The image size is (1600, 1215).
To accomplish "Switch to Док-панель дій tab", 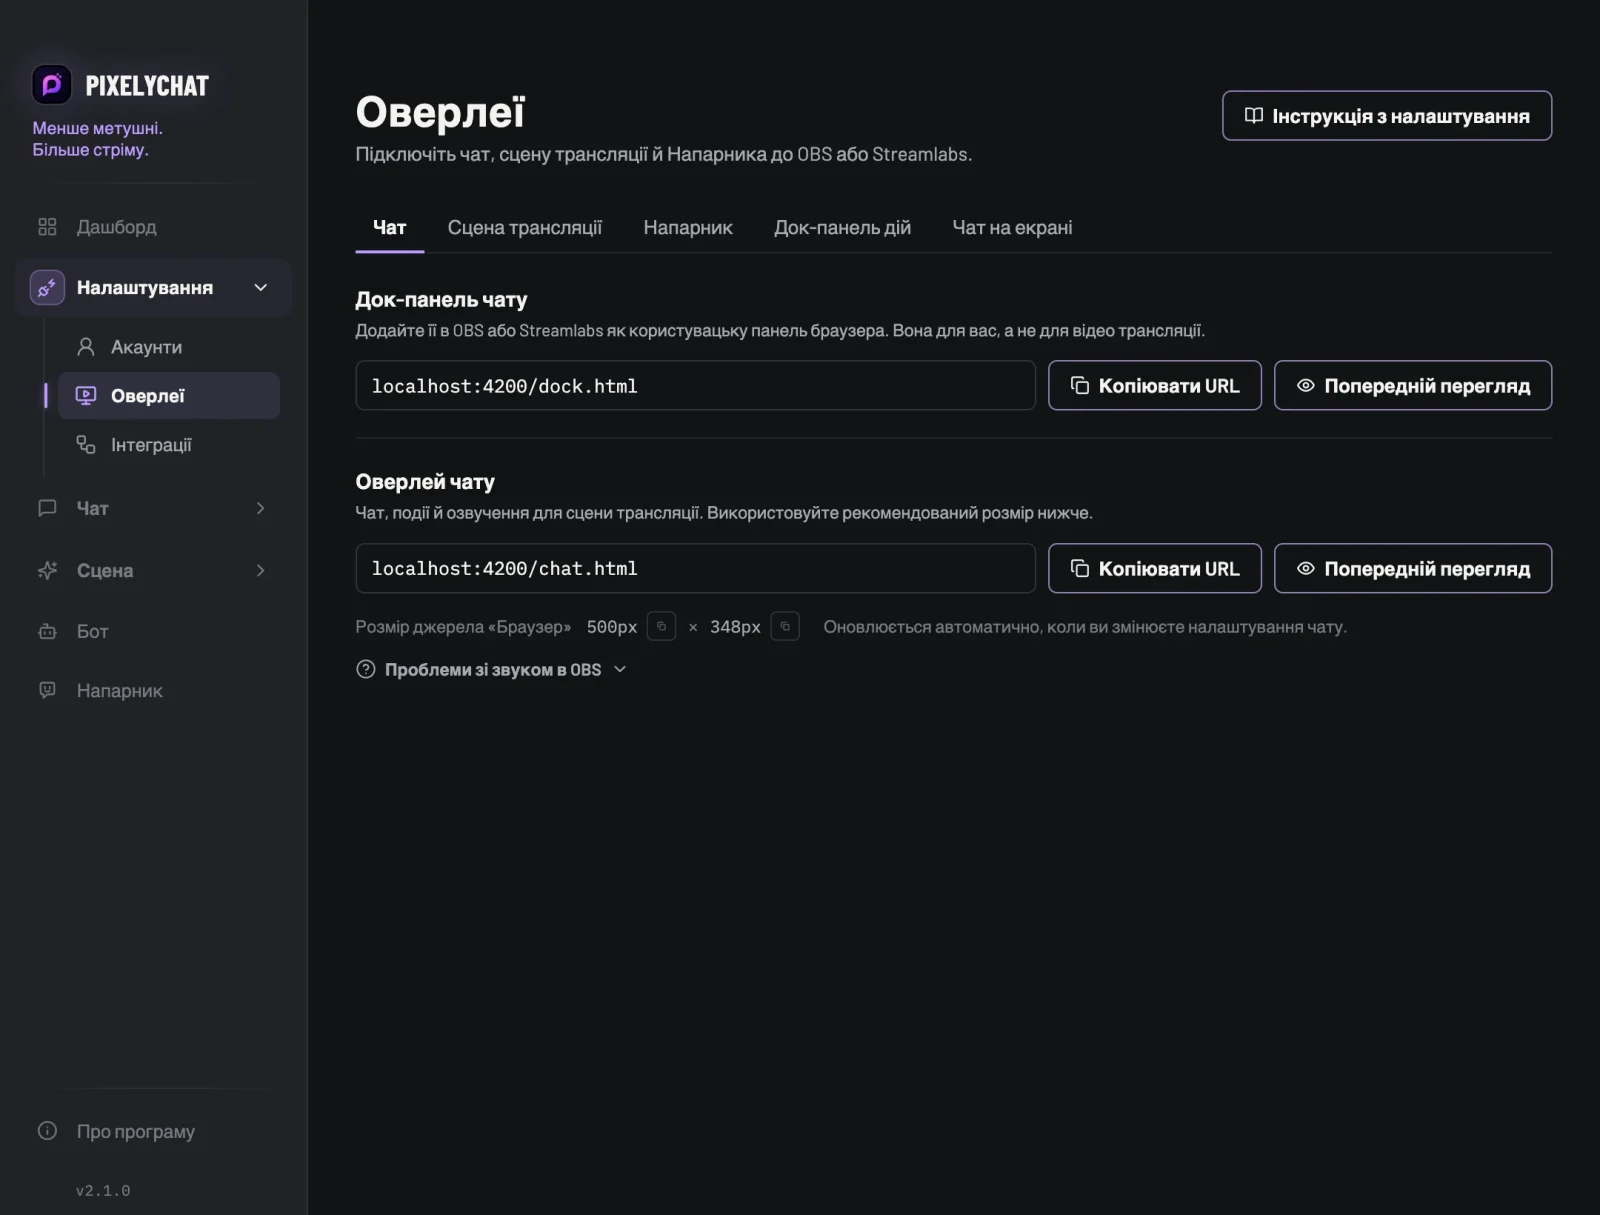I will (842, 228).
